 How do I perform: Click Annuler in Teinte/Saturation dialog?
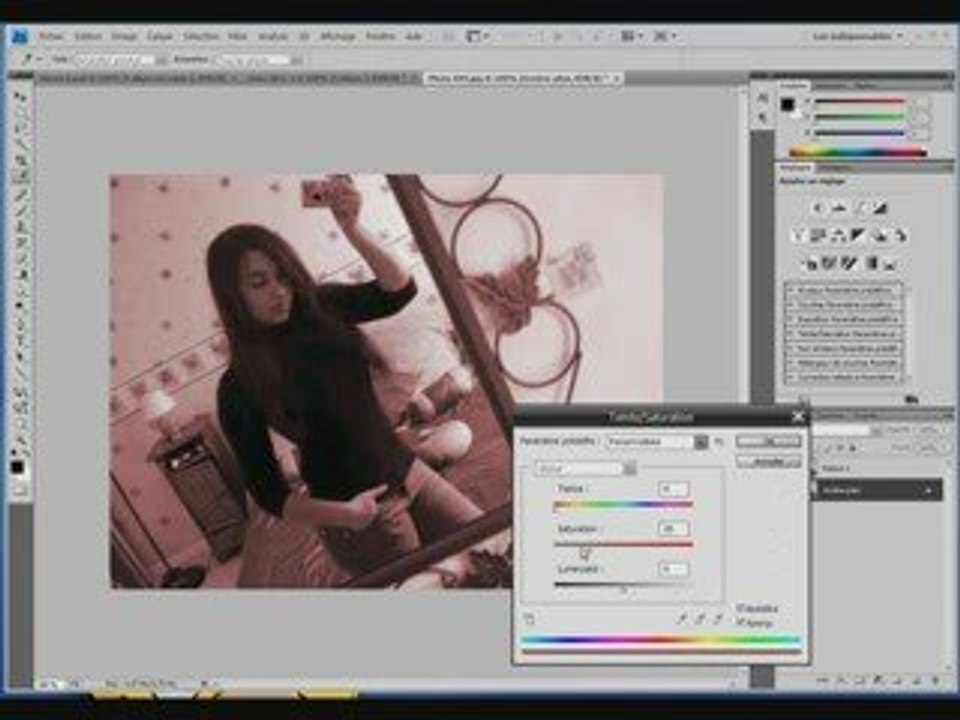click(769, 461)
